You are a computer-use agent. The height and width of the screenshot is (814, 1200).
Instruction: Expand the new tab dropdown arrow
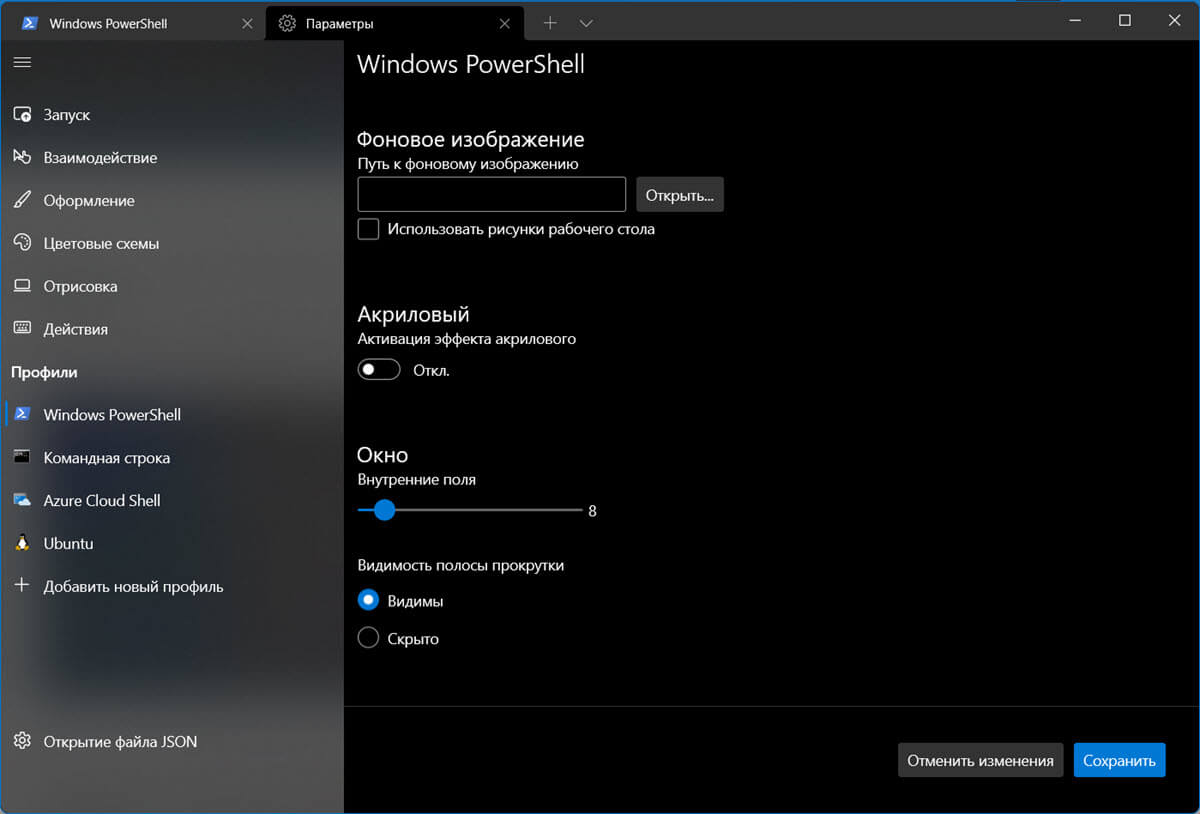click(x=586, y=22)
